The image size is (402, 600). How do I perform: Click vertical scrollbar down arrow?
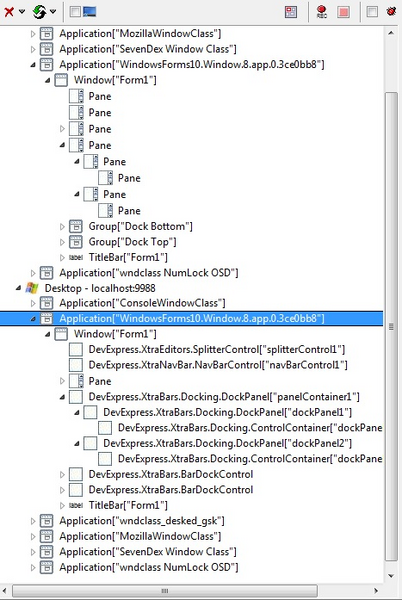pyautogui.click(x=391, y=576)
